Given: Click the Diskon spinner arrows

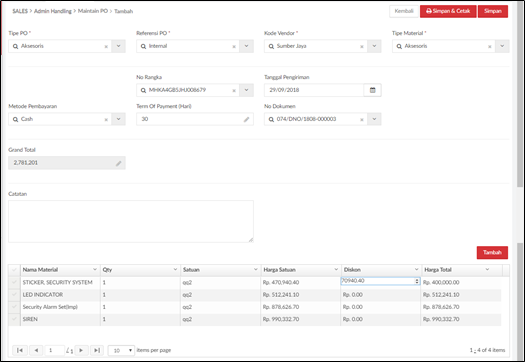Looking at the screenshot, I should point(417,281).
